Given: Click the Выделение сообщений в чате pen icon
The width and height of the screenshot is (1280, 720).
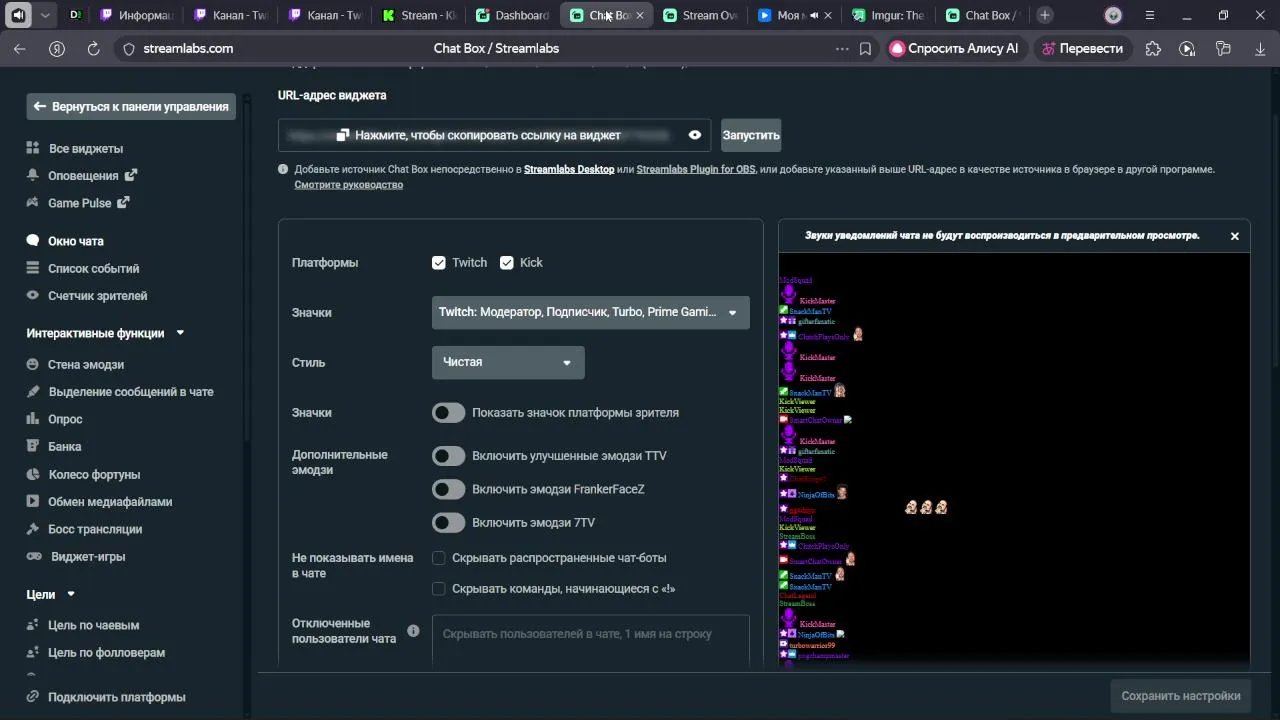Looking at the screenshot, I should pyautogui.click(x=33, y=391).
